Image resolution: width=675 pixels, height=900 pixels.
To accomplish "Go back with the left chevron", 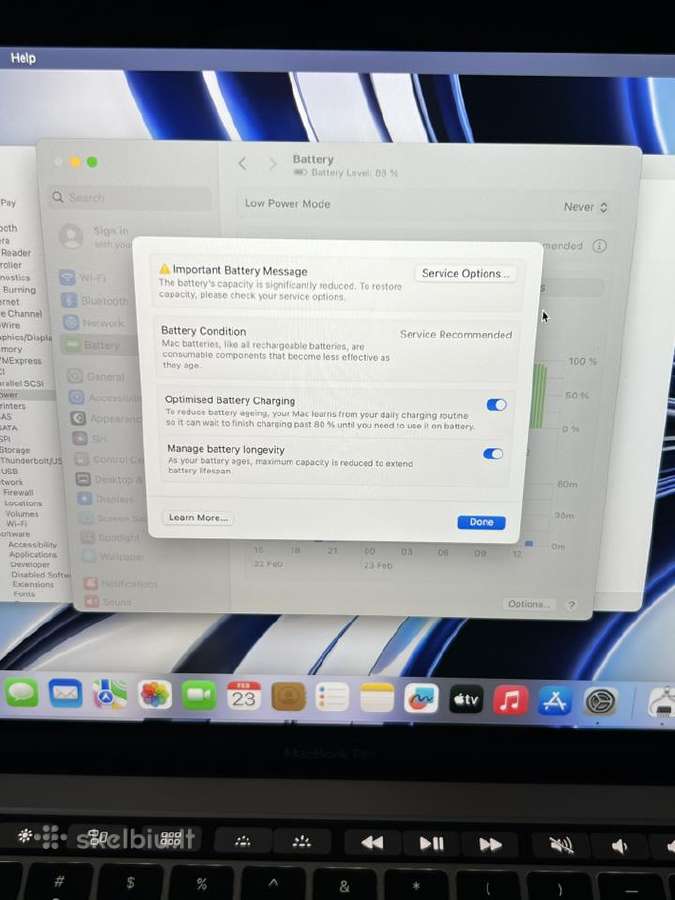I will tap(243, 164).
